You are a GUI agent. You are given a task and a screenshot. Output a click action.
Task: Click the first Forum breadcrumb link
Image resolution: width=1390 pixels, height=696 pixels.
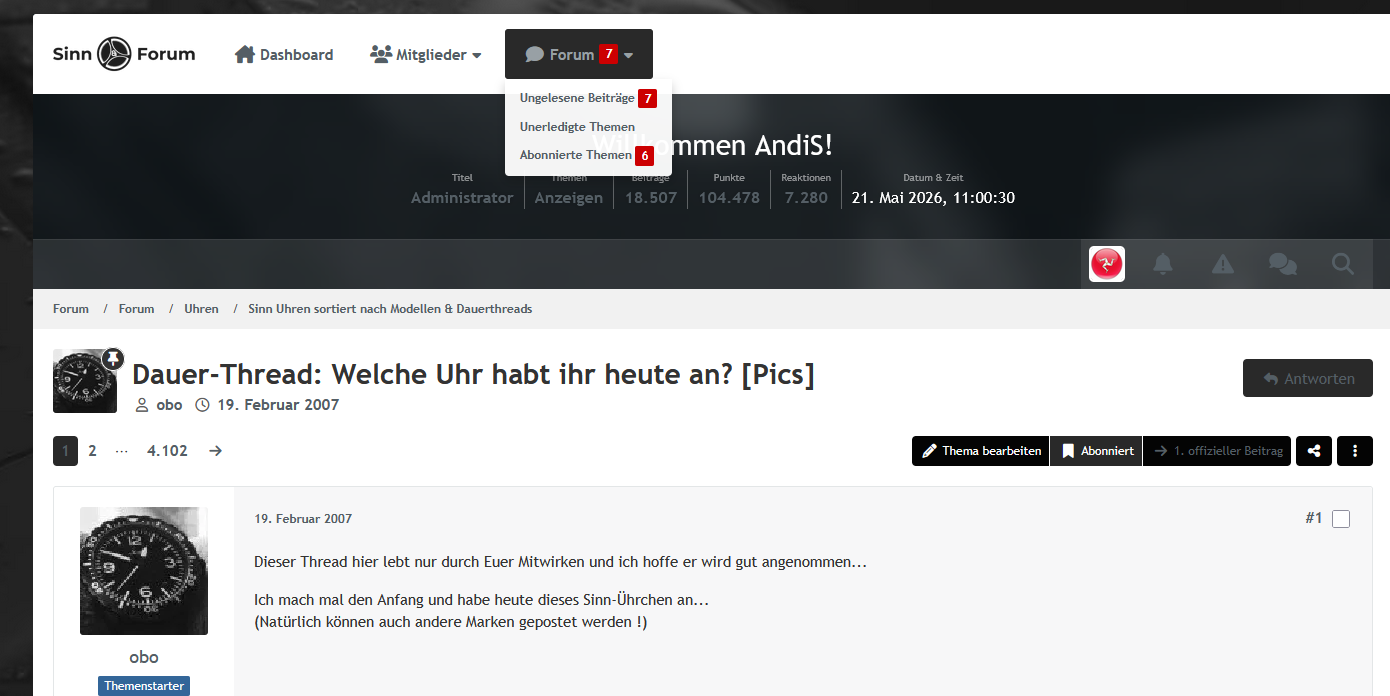point(71,309)
